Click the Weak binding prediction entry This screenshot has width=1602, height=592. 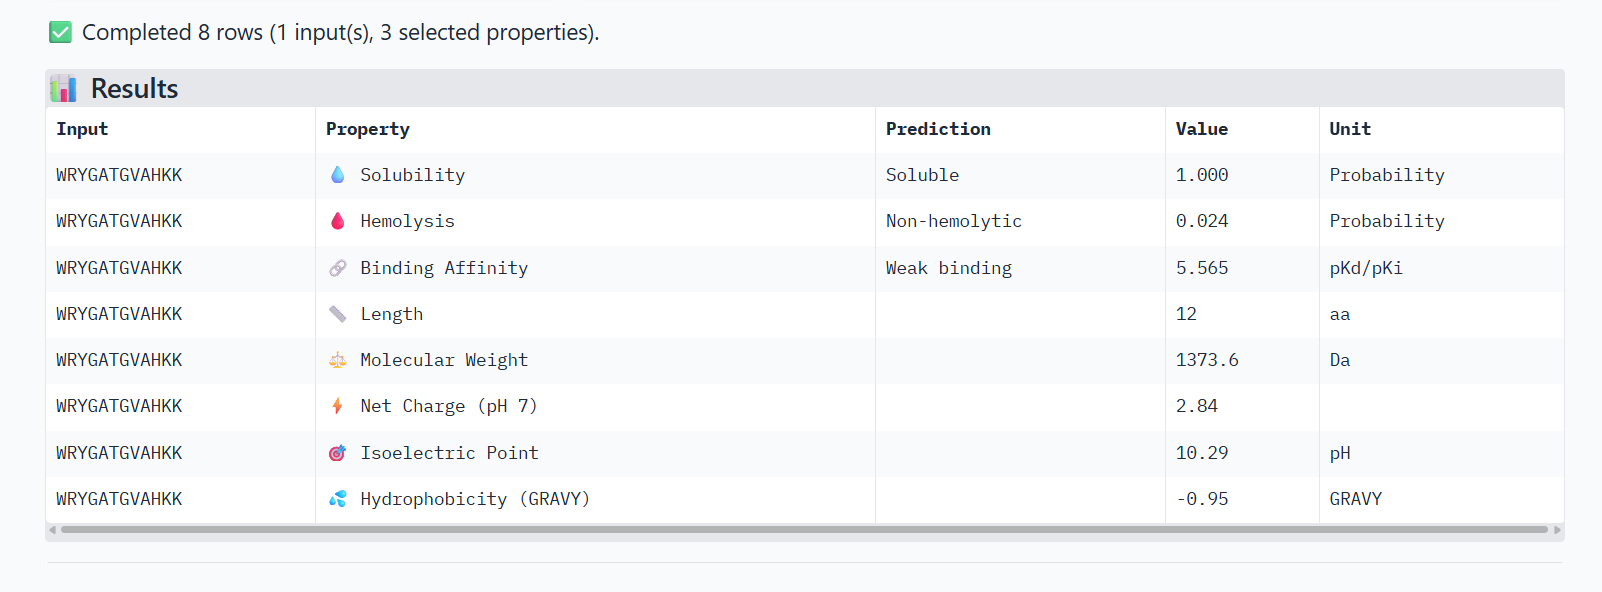click(x=948, y=268)
